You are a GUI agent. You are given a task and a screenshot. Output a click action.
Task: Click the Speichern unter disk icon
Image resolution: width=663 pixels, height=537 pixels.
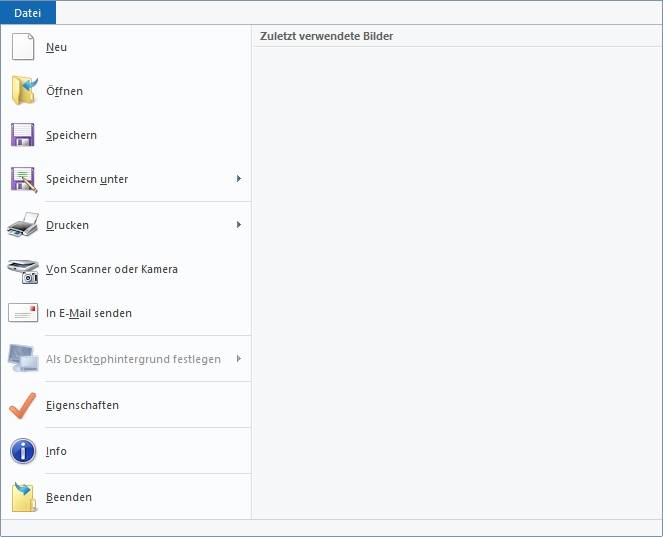pyautogui.click(x=24, y=179)
